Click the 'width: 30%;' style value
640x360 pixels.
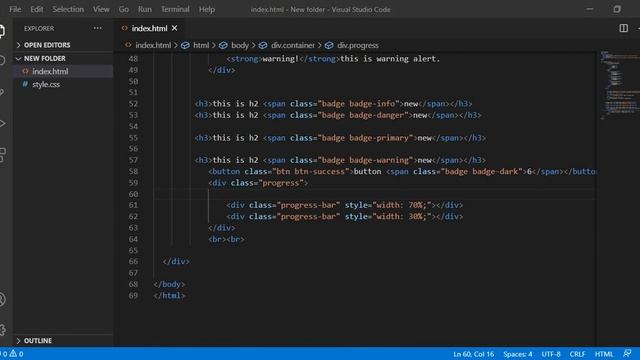pos(402,216)
